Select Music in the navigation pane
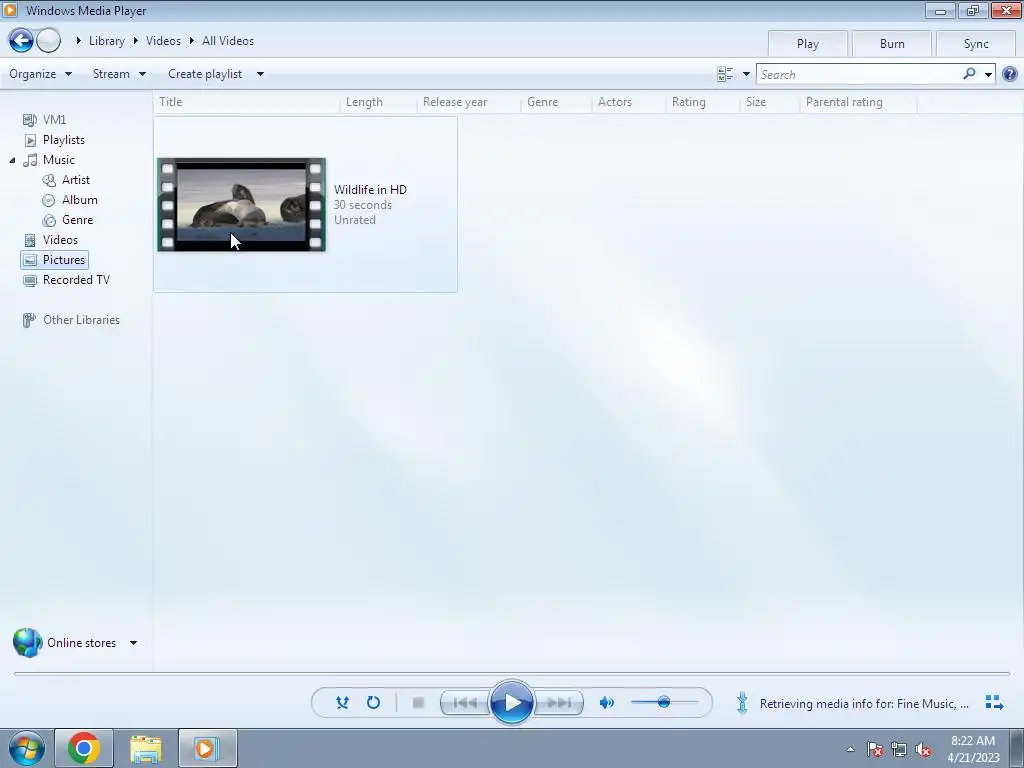 (x=59, y=159)
